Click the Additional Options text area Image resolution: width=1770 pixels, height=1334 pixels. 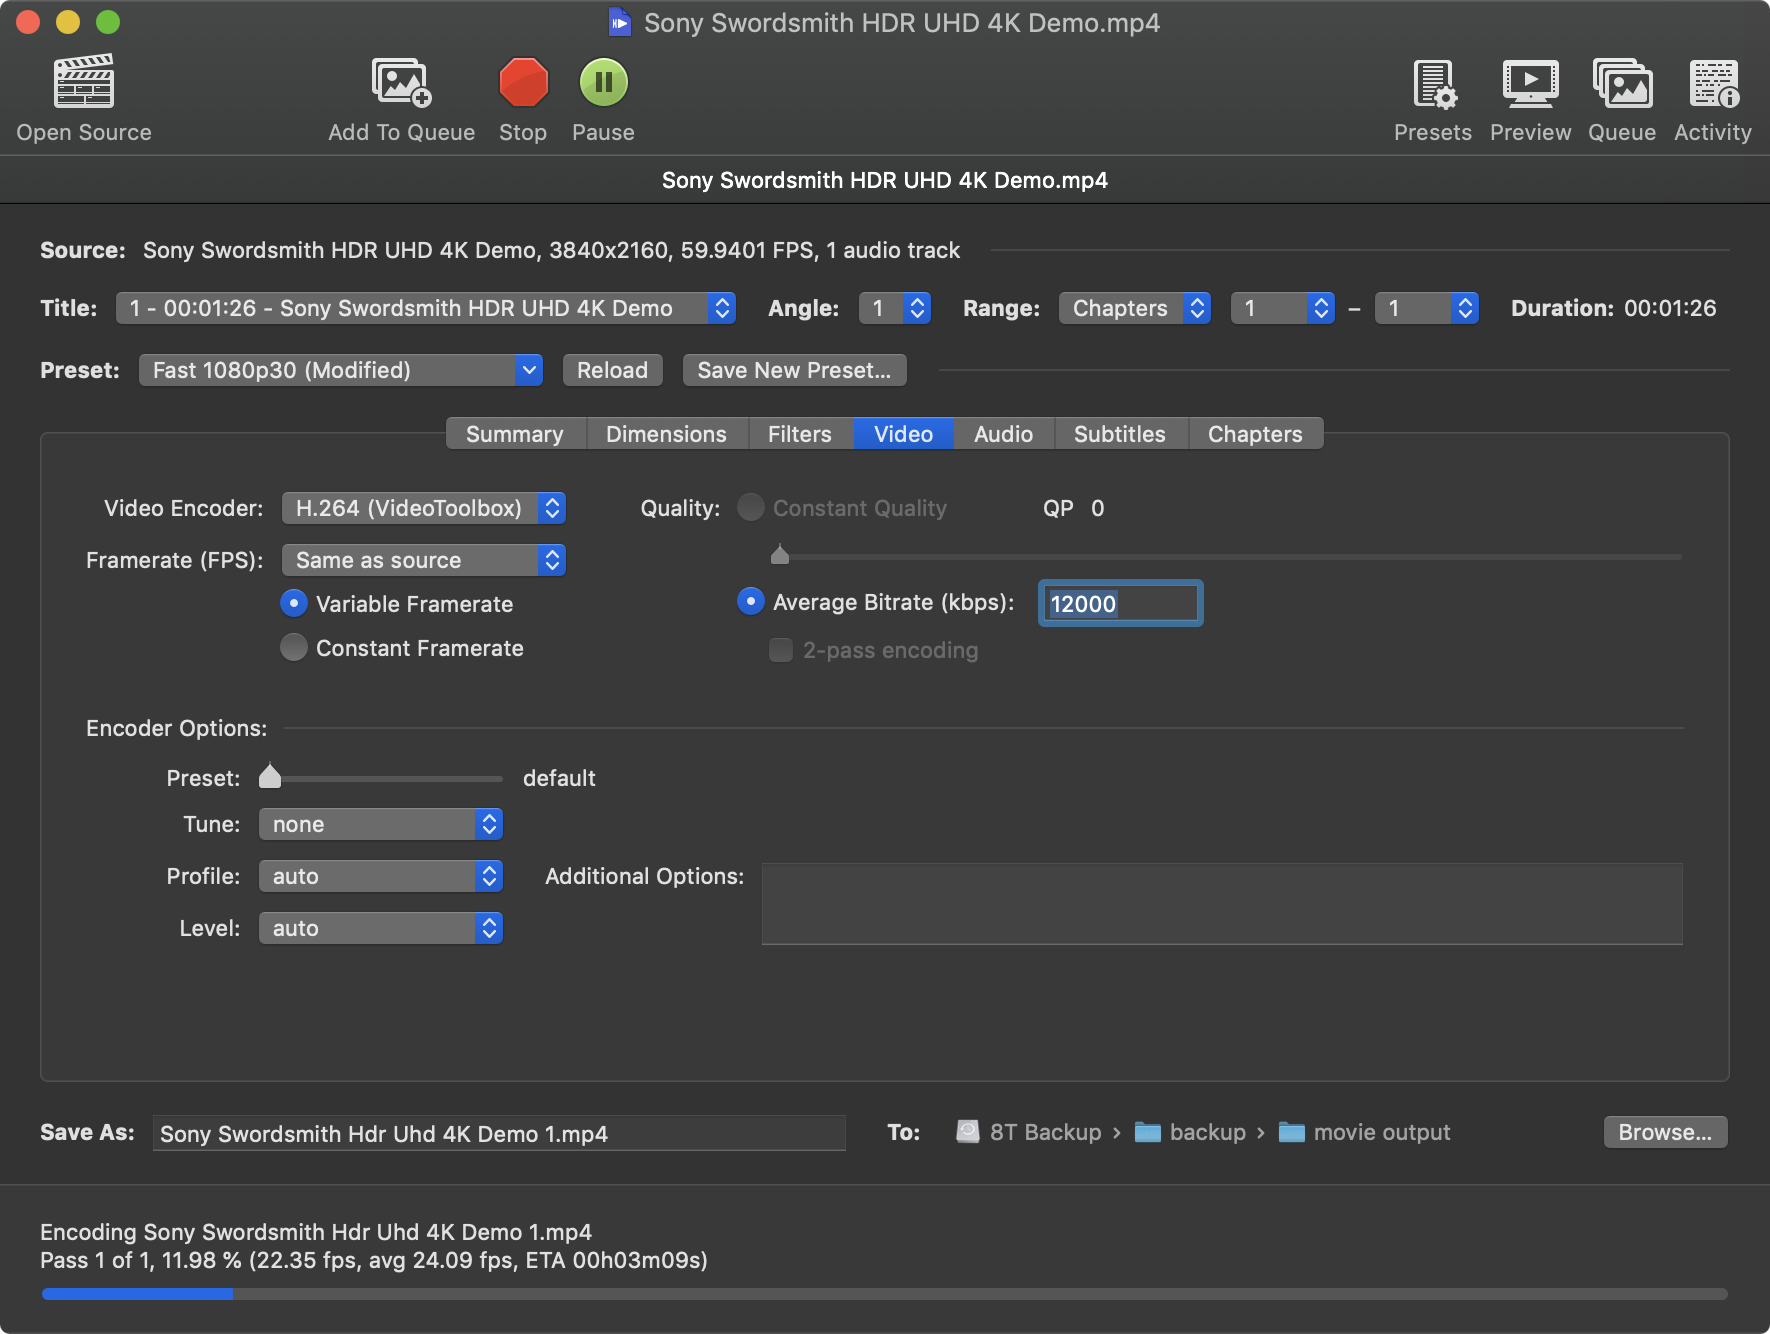click(1222, 904)
